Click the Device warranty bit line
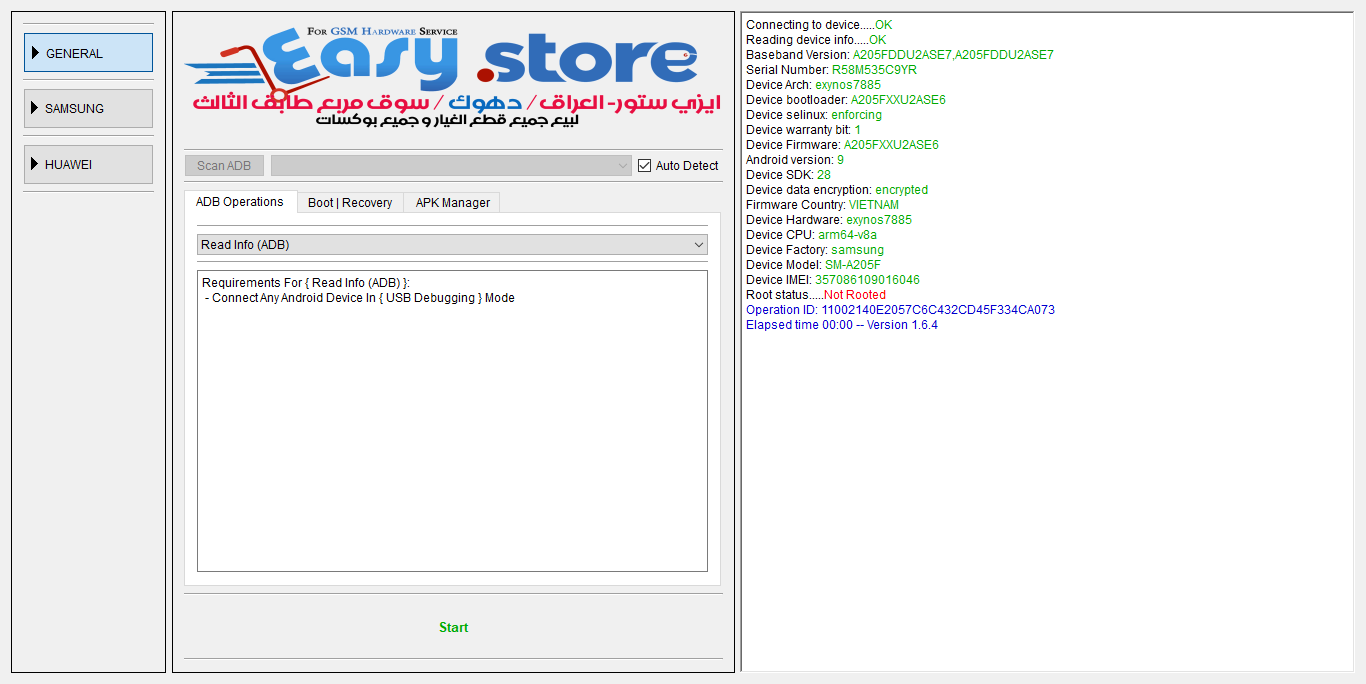The width and height of the screenshot is (1366, 684). point(803,130)
